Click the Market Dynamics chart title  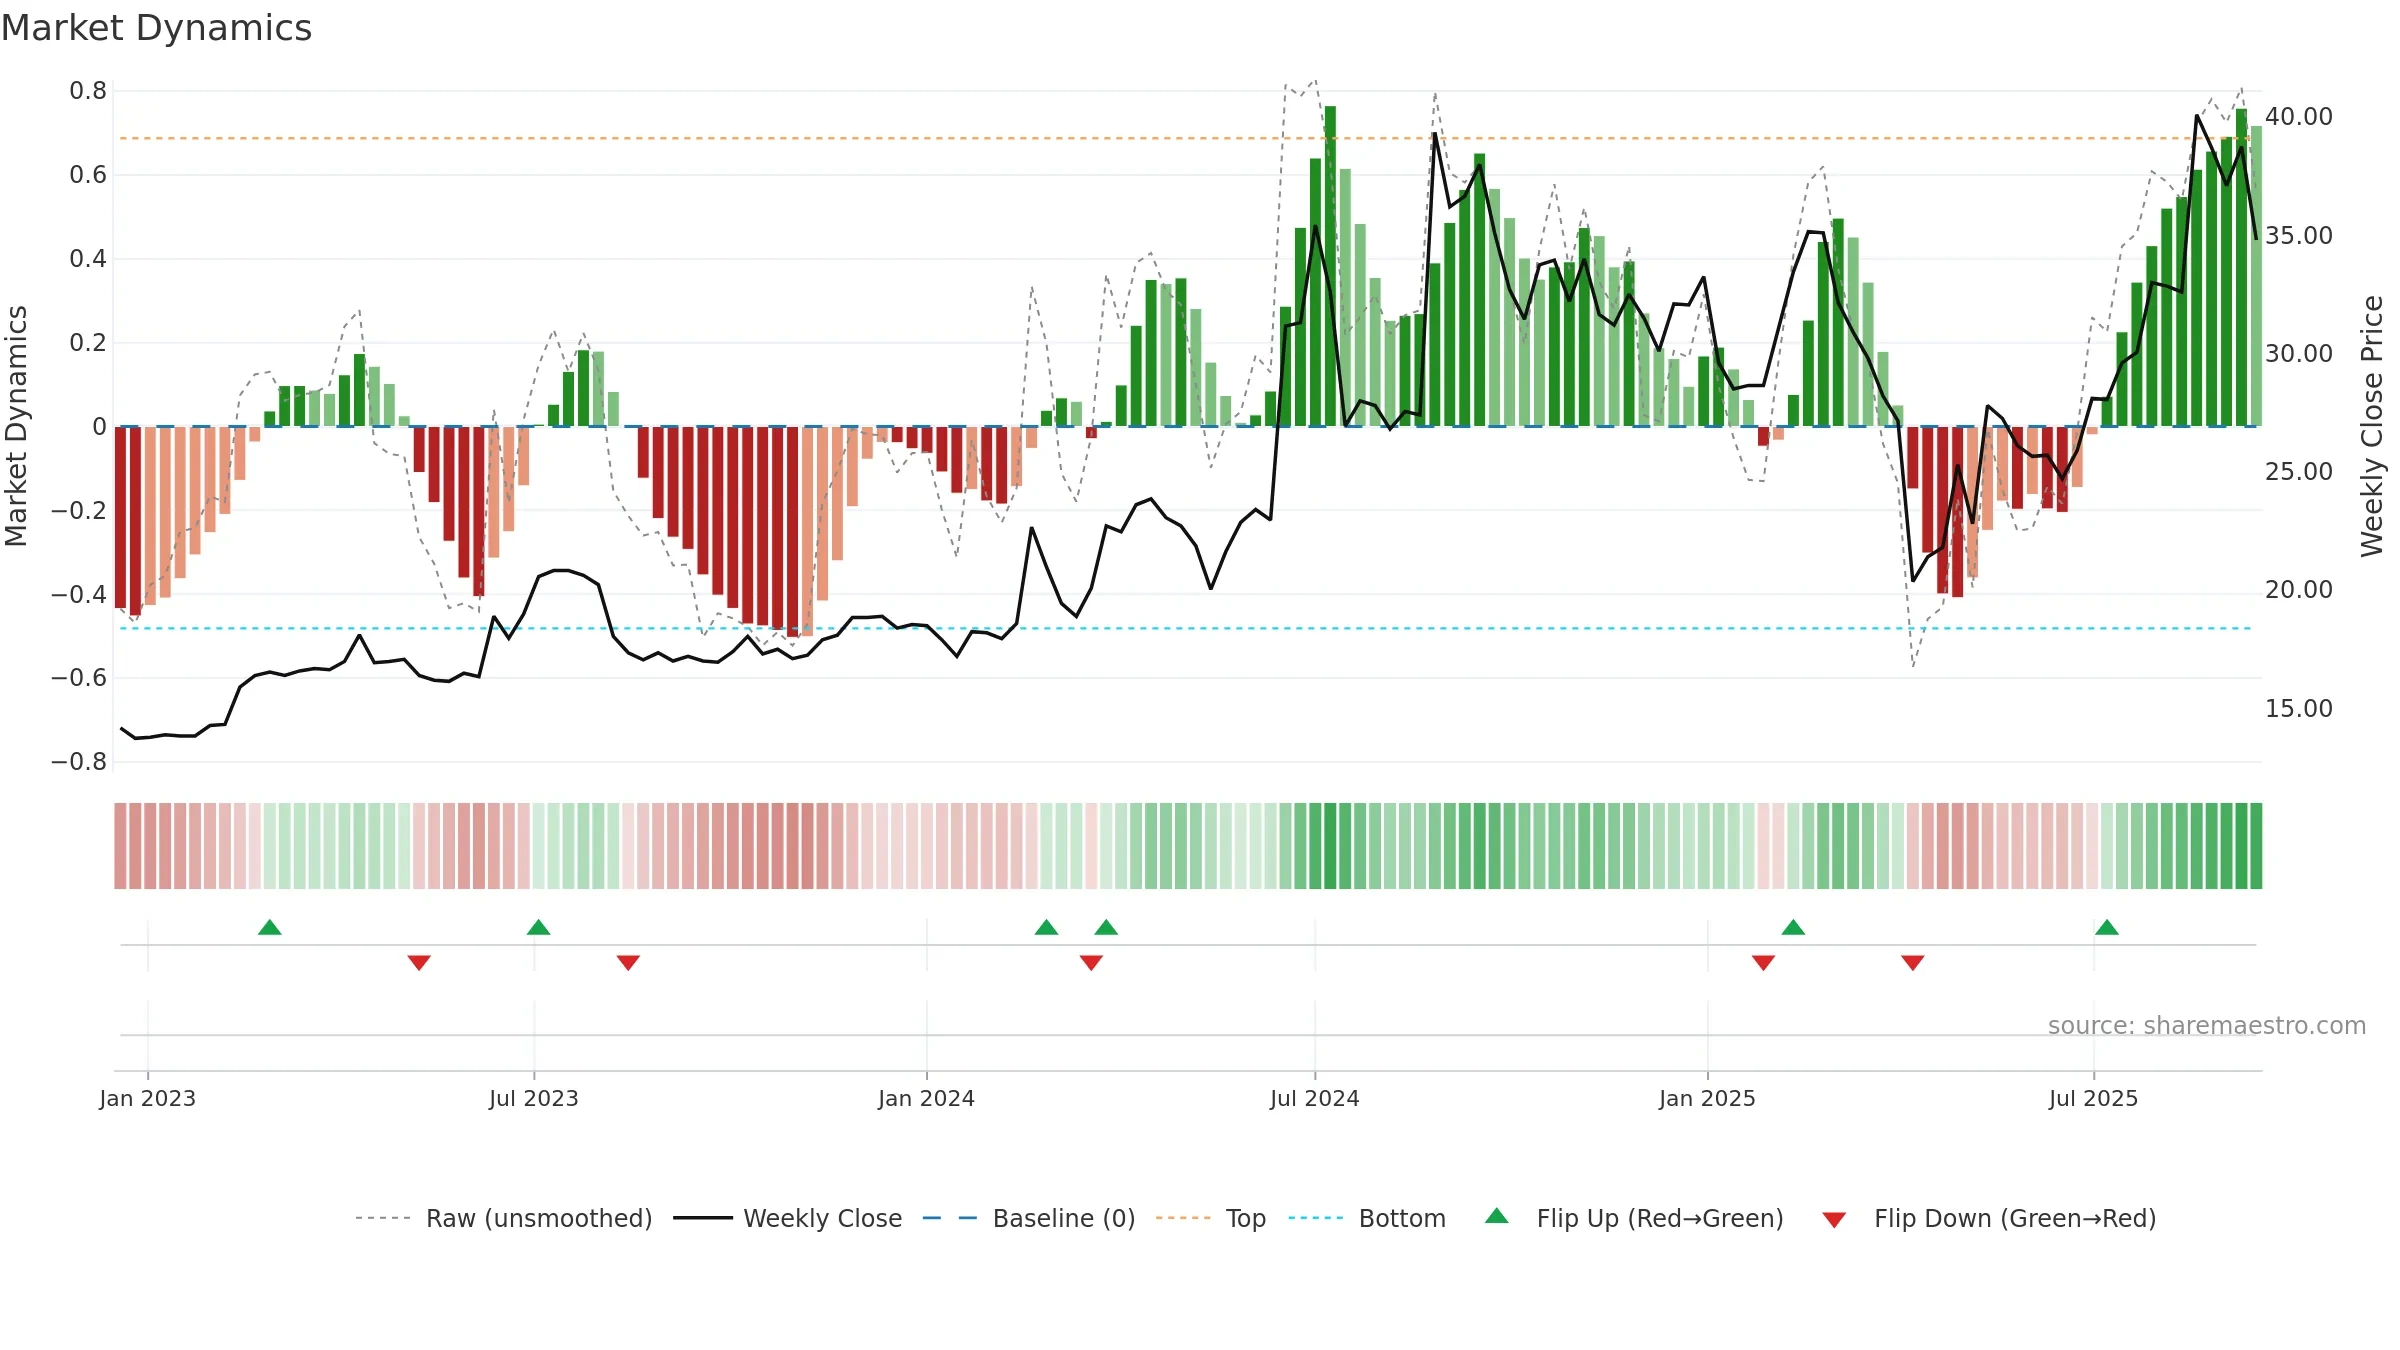tap(156, 28)
